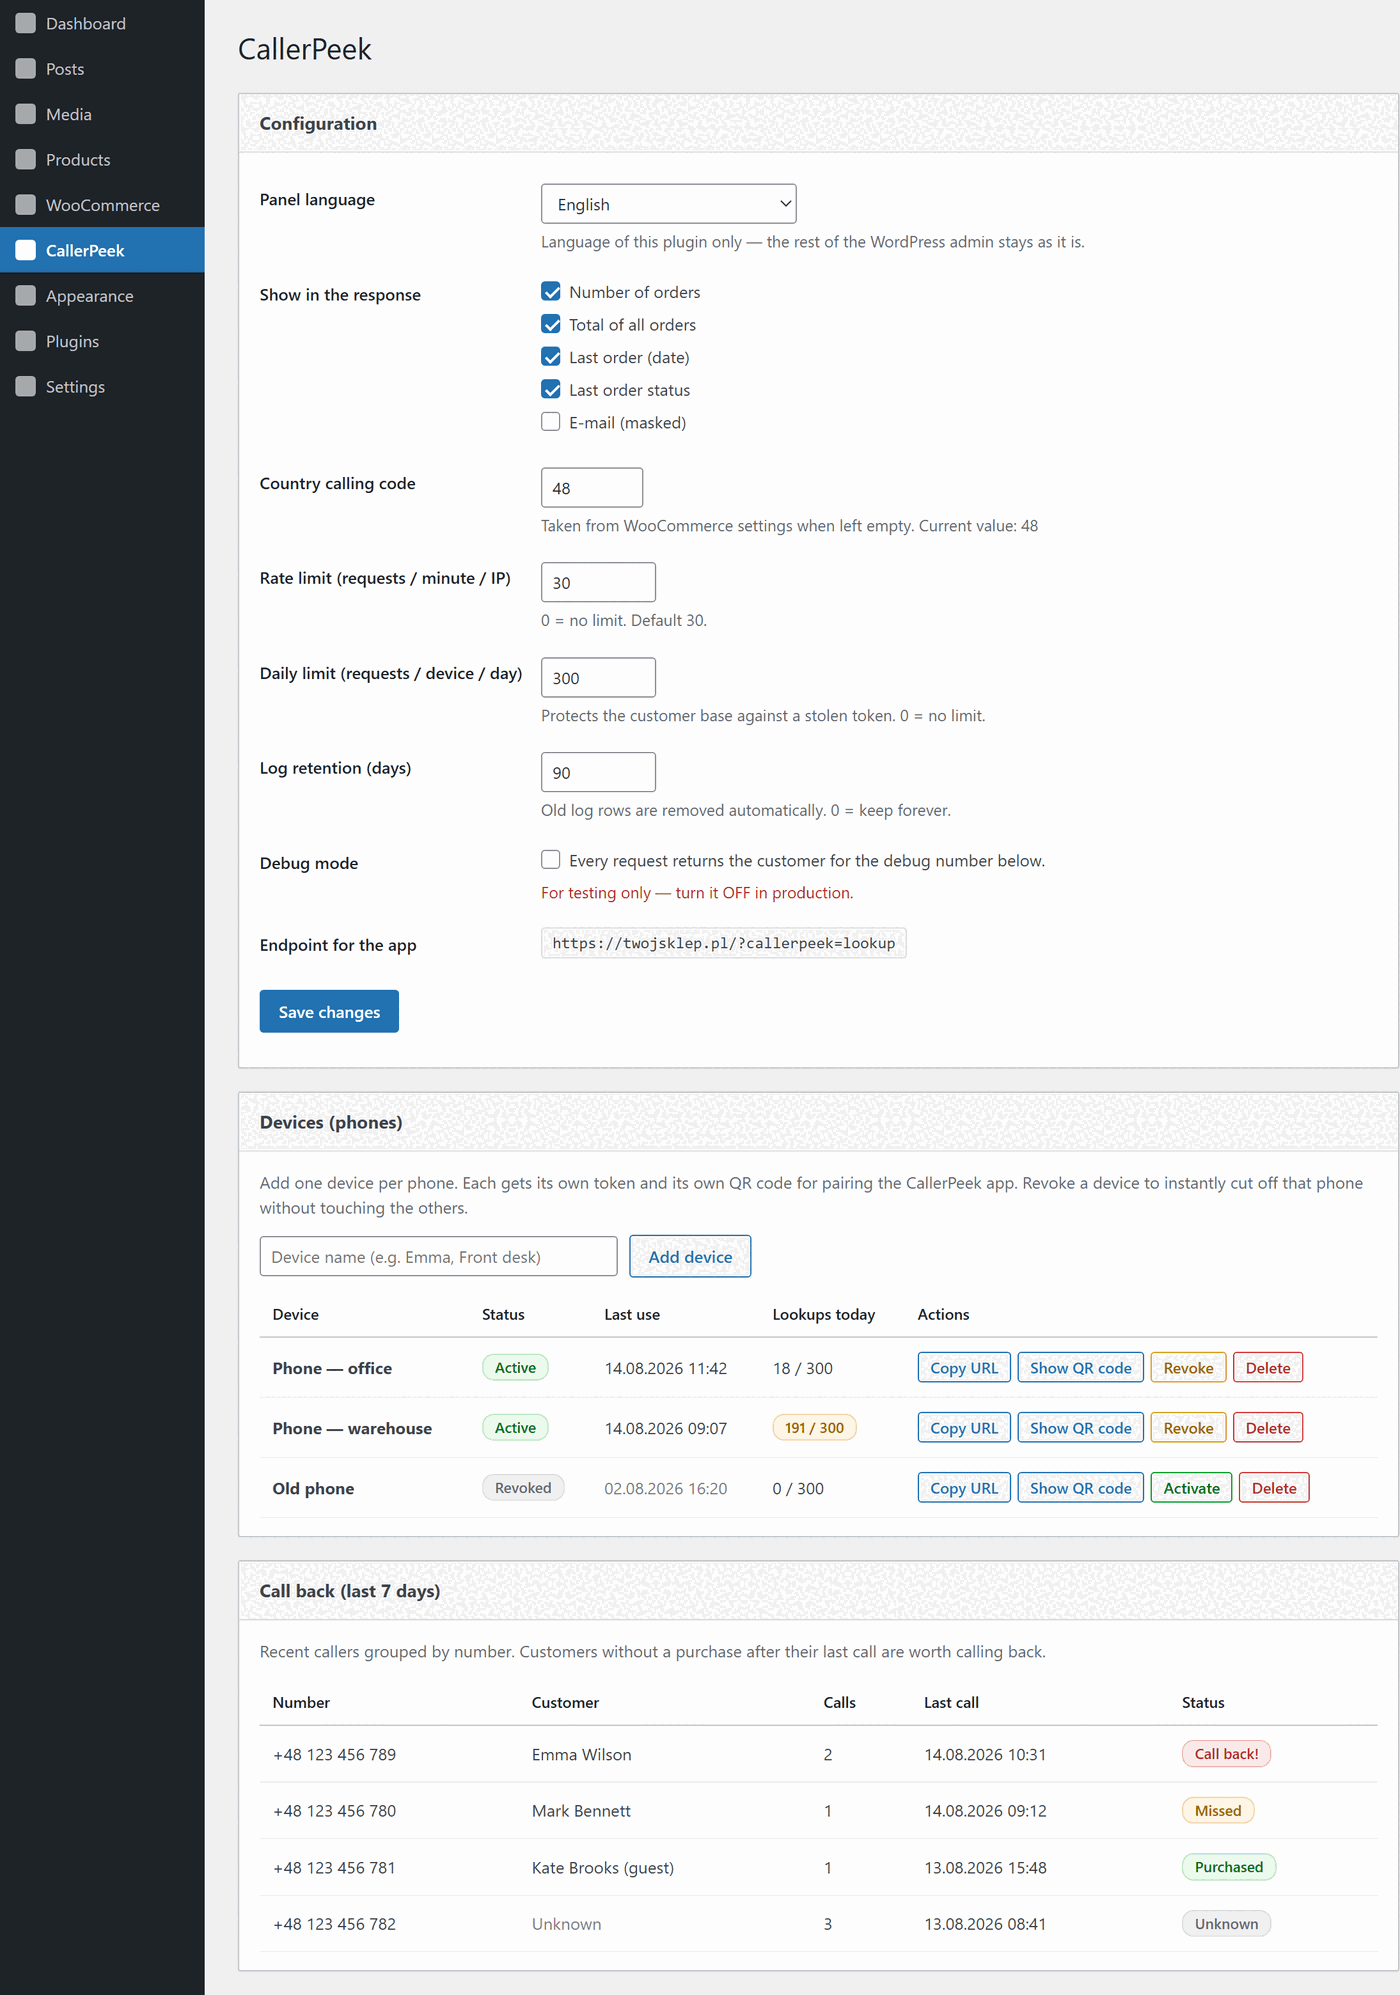Click the Products sidebar icon

coord(26,159)
